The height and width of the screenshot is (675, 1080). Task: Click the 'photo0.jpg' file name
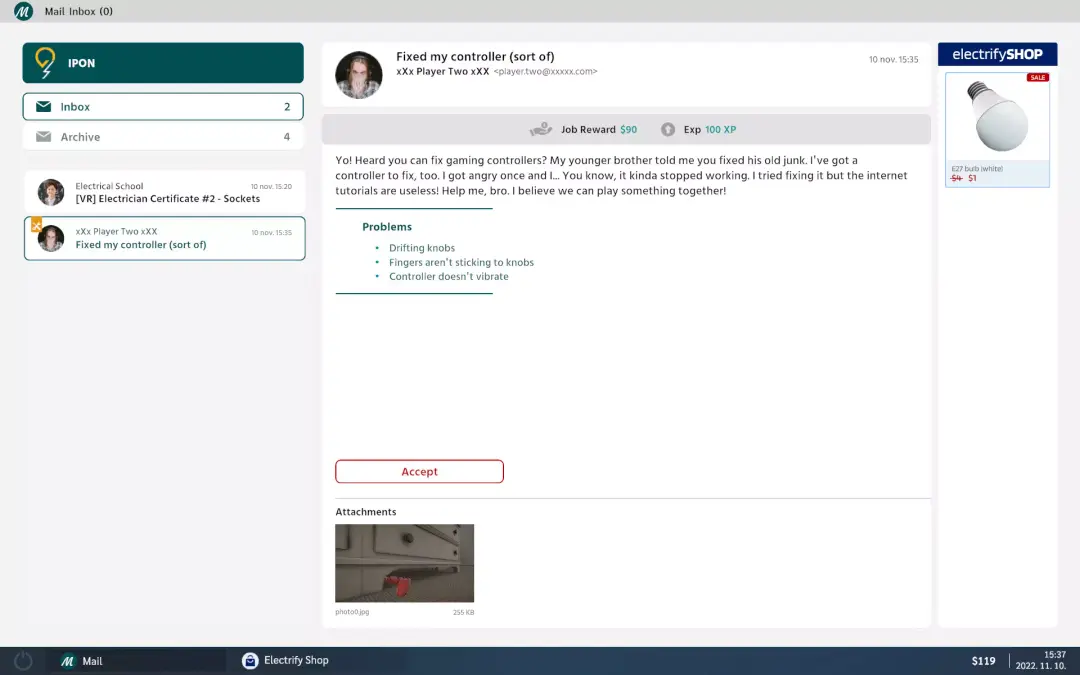point(352,612)
